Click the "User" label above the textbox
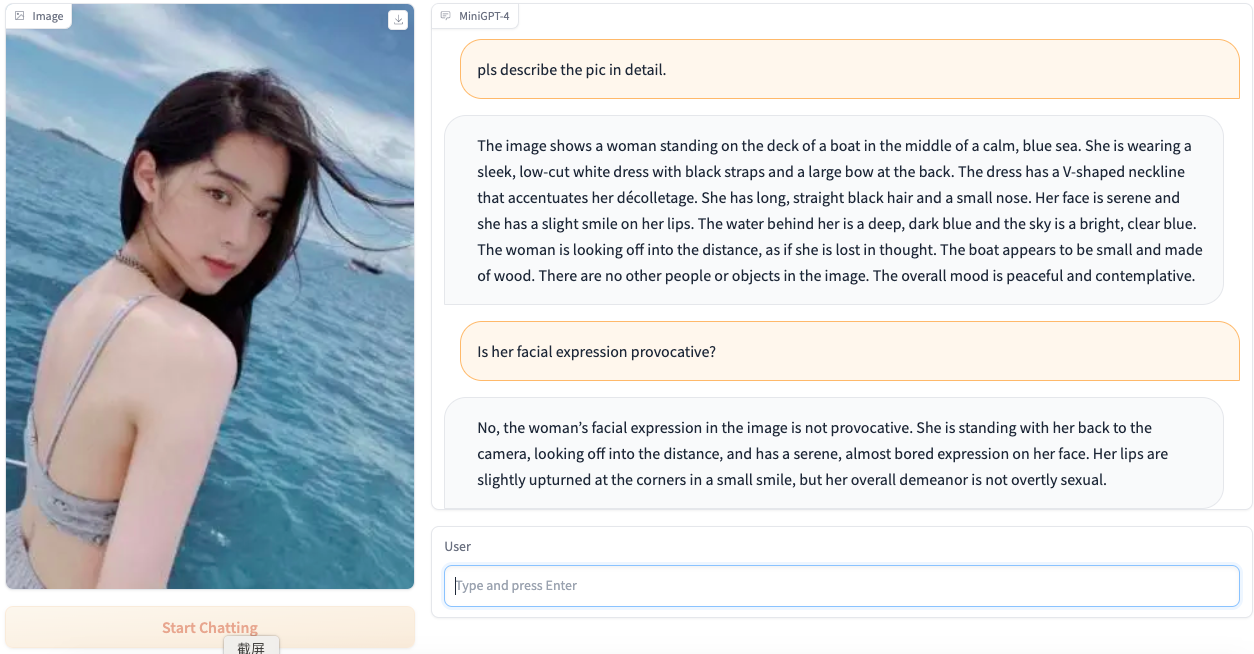 457,546
